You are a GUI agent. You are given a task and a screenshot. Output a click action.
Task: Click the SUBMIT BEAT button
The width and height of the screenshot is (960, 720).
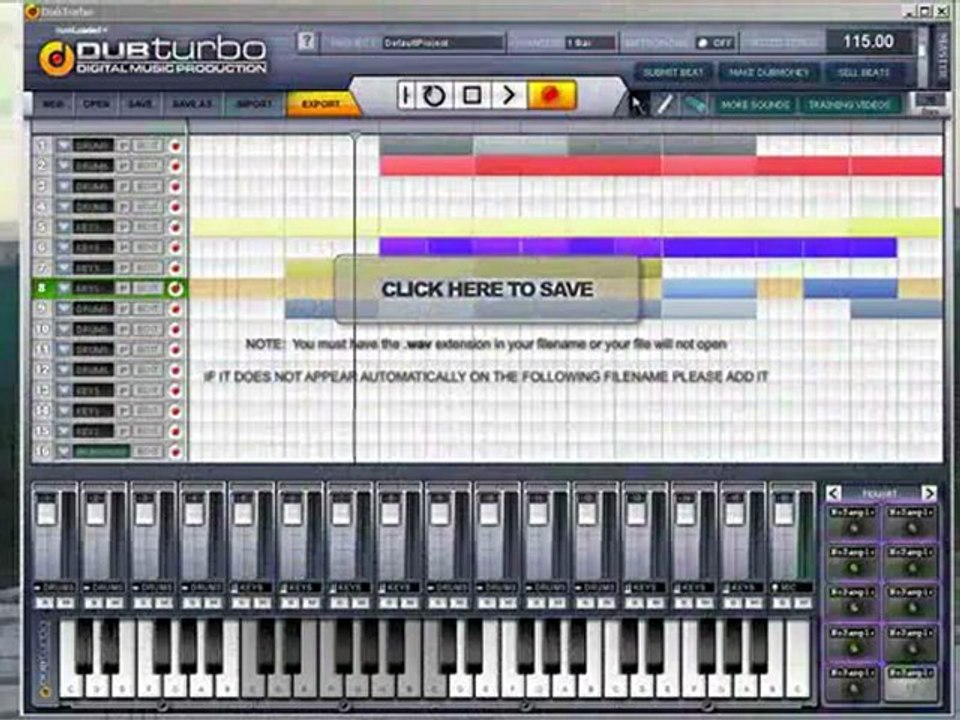(673, 72)
